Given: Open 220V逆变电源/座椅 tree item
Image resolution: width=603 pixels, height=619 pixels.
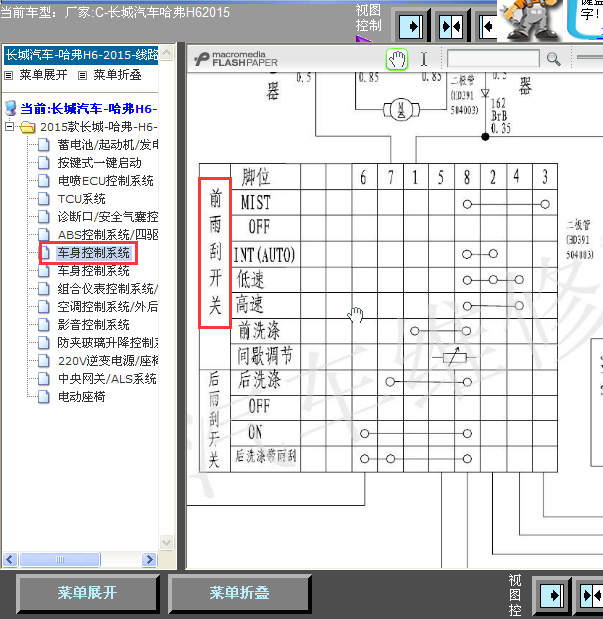Looking at the screenshot, I should pos(107,361).
